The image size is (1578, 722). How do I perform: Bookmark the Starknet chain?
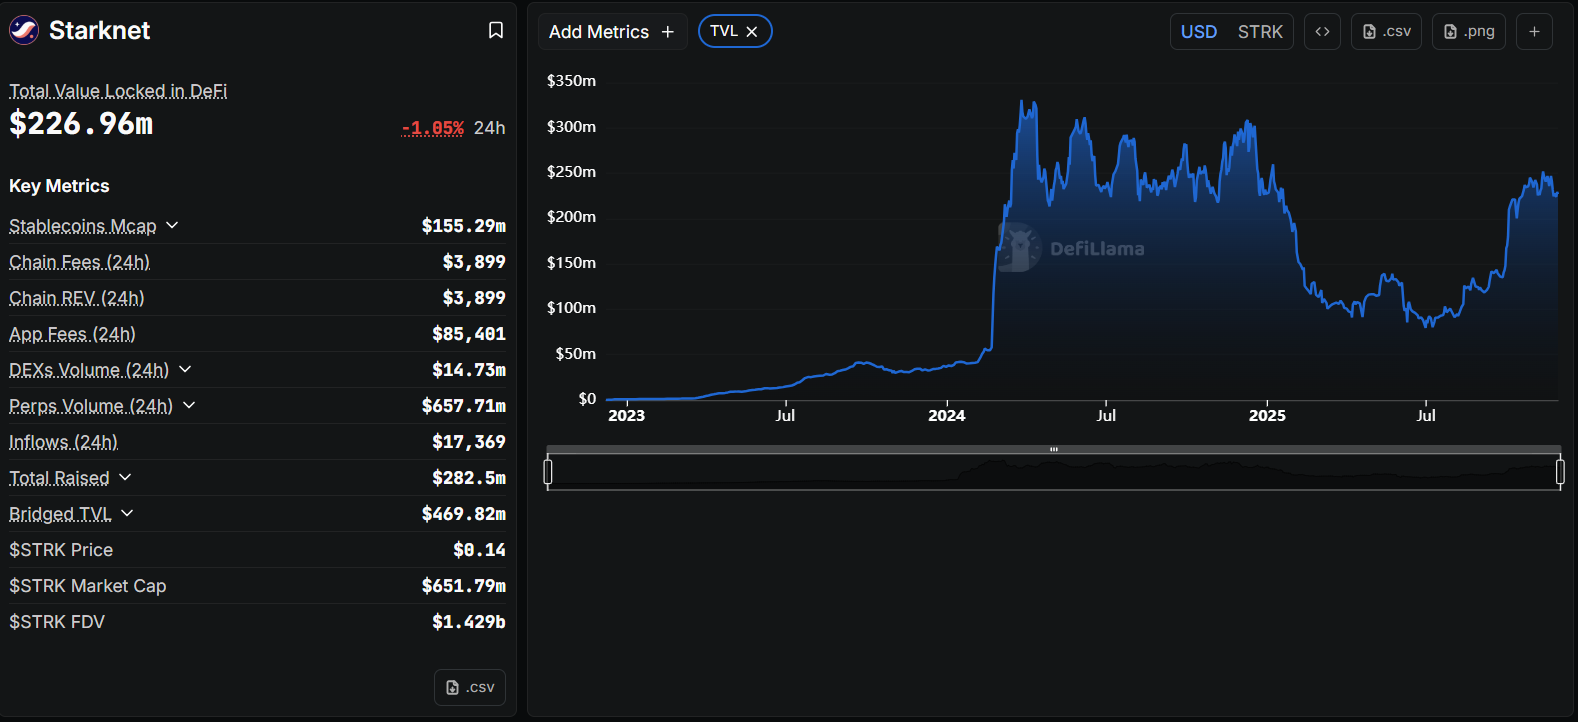[495, 31]
